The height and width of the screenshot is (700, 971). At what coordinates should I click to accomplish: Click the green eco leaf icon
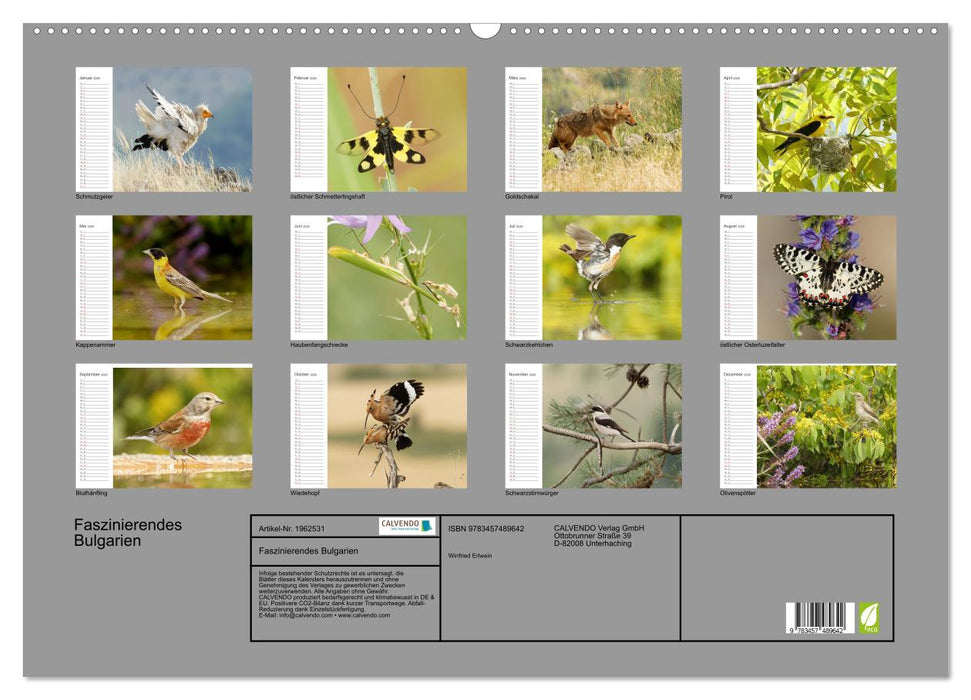[869, 616]
